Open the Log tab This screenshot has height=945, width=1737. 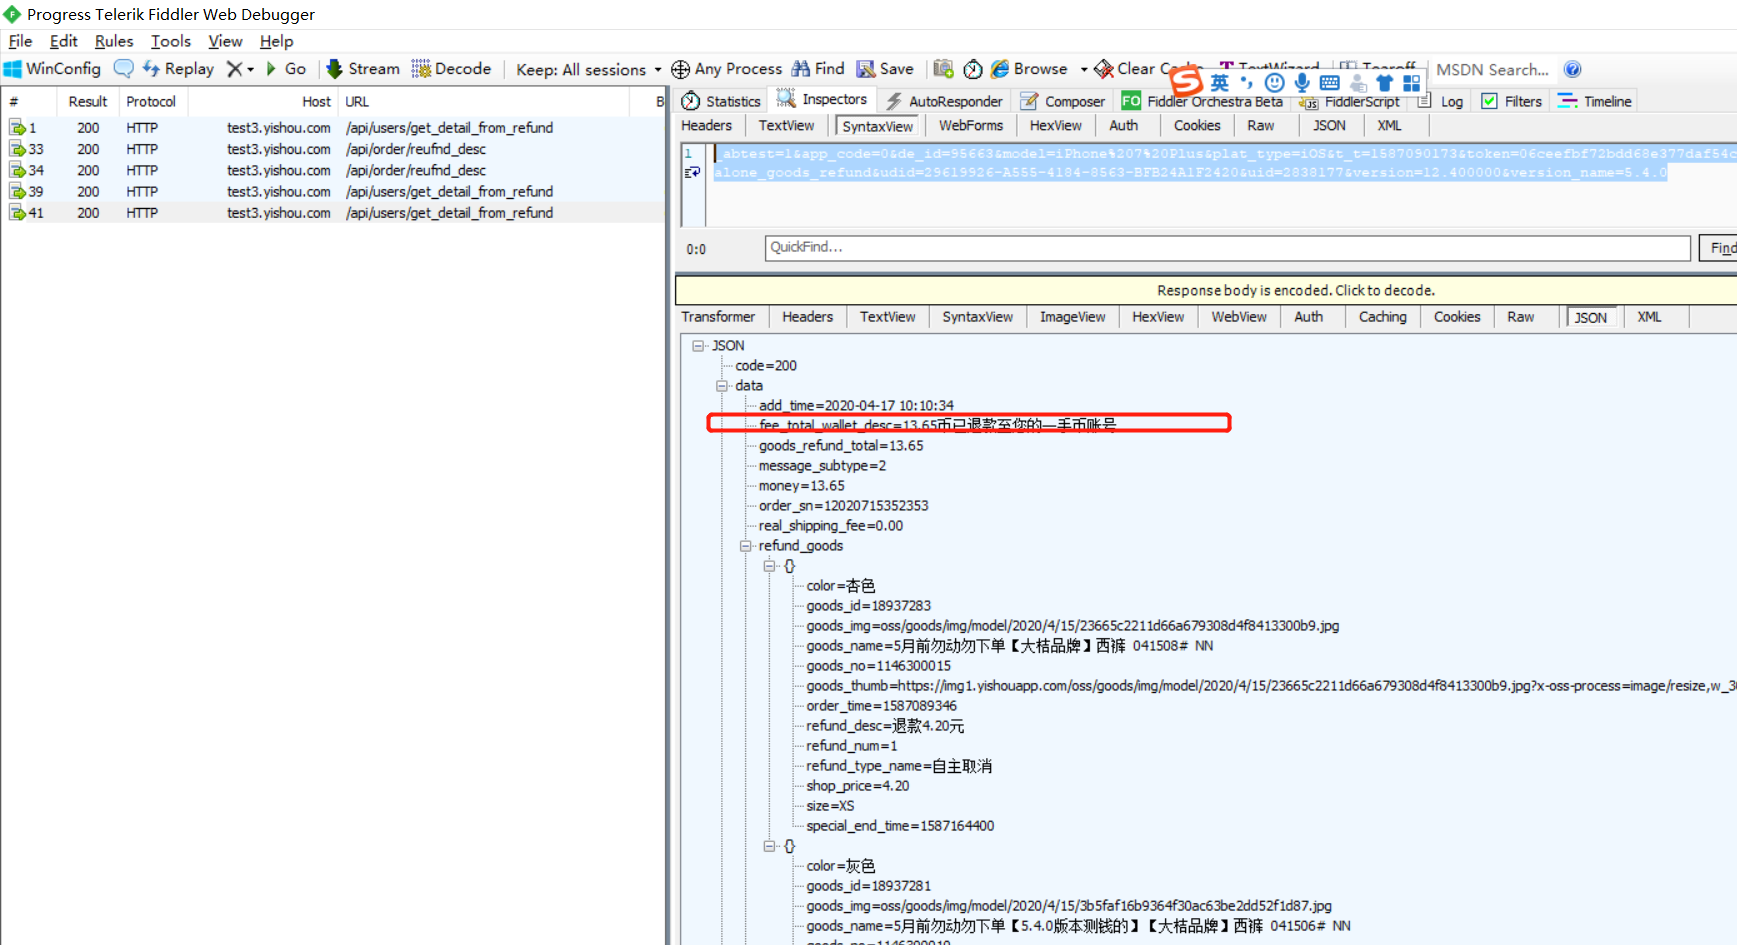coord(1440,101)
